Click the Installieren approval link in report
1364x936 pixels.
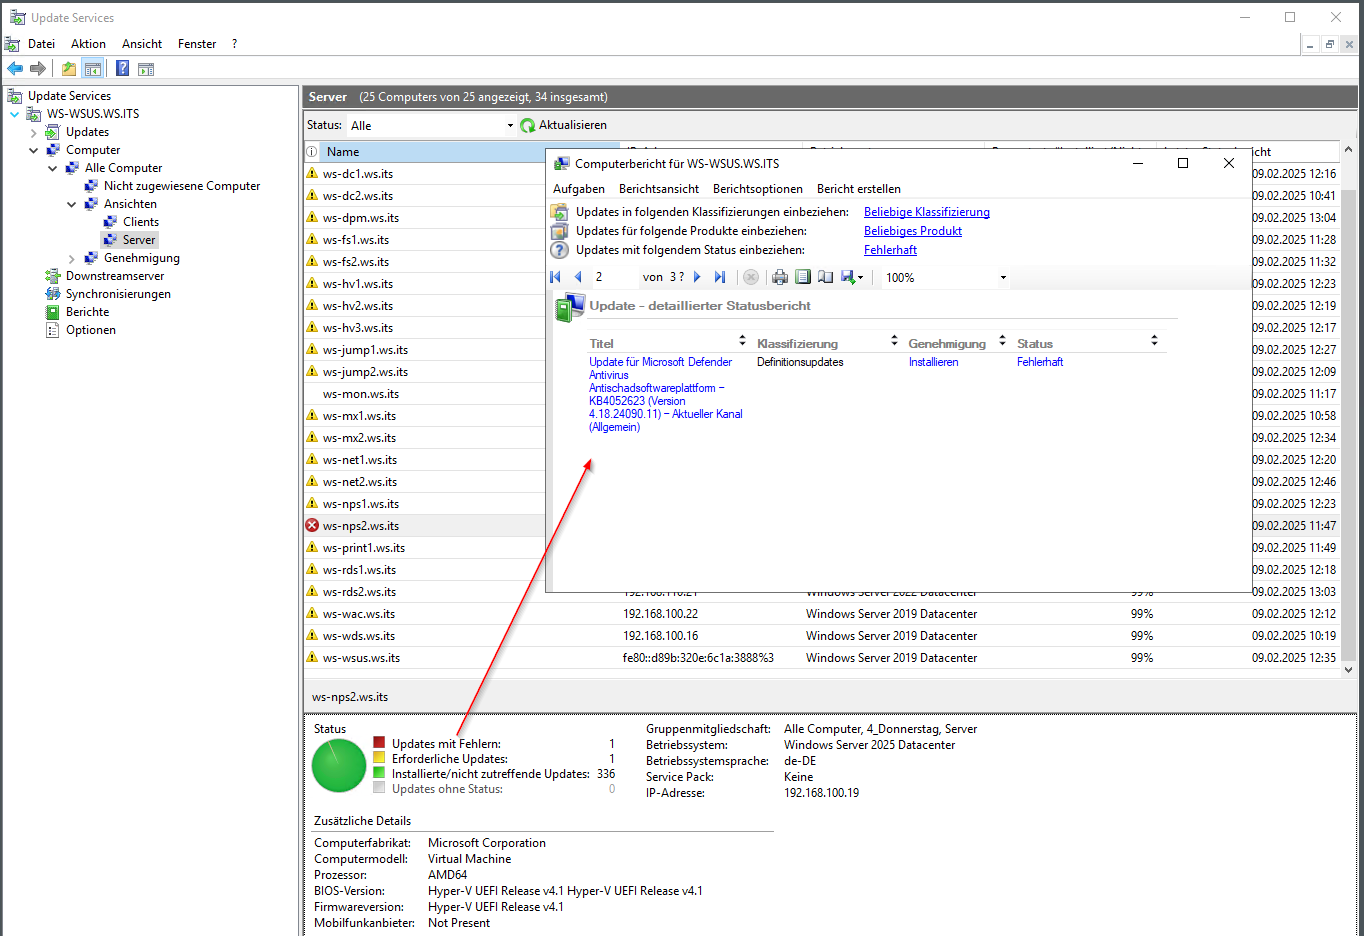point(933,362)
